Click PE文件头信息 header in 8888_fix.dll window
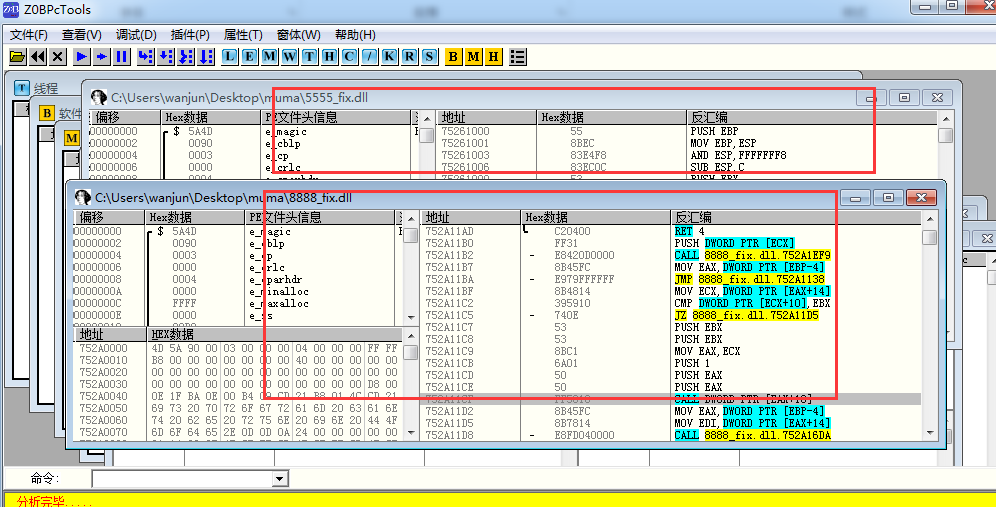The height and width of the screenshot is (507, 996). 320,217
